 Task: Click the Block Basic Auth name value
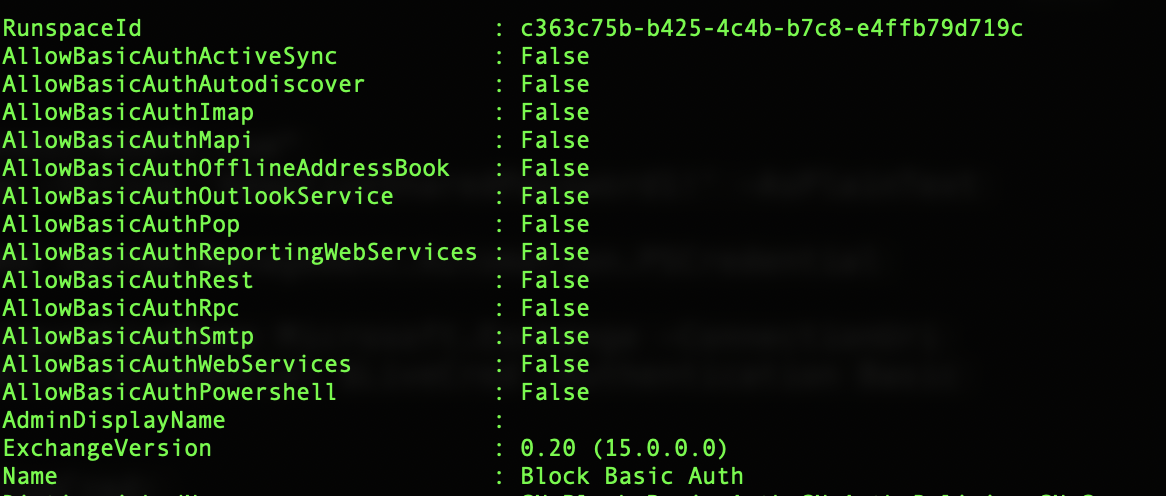632,477
